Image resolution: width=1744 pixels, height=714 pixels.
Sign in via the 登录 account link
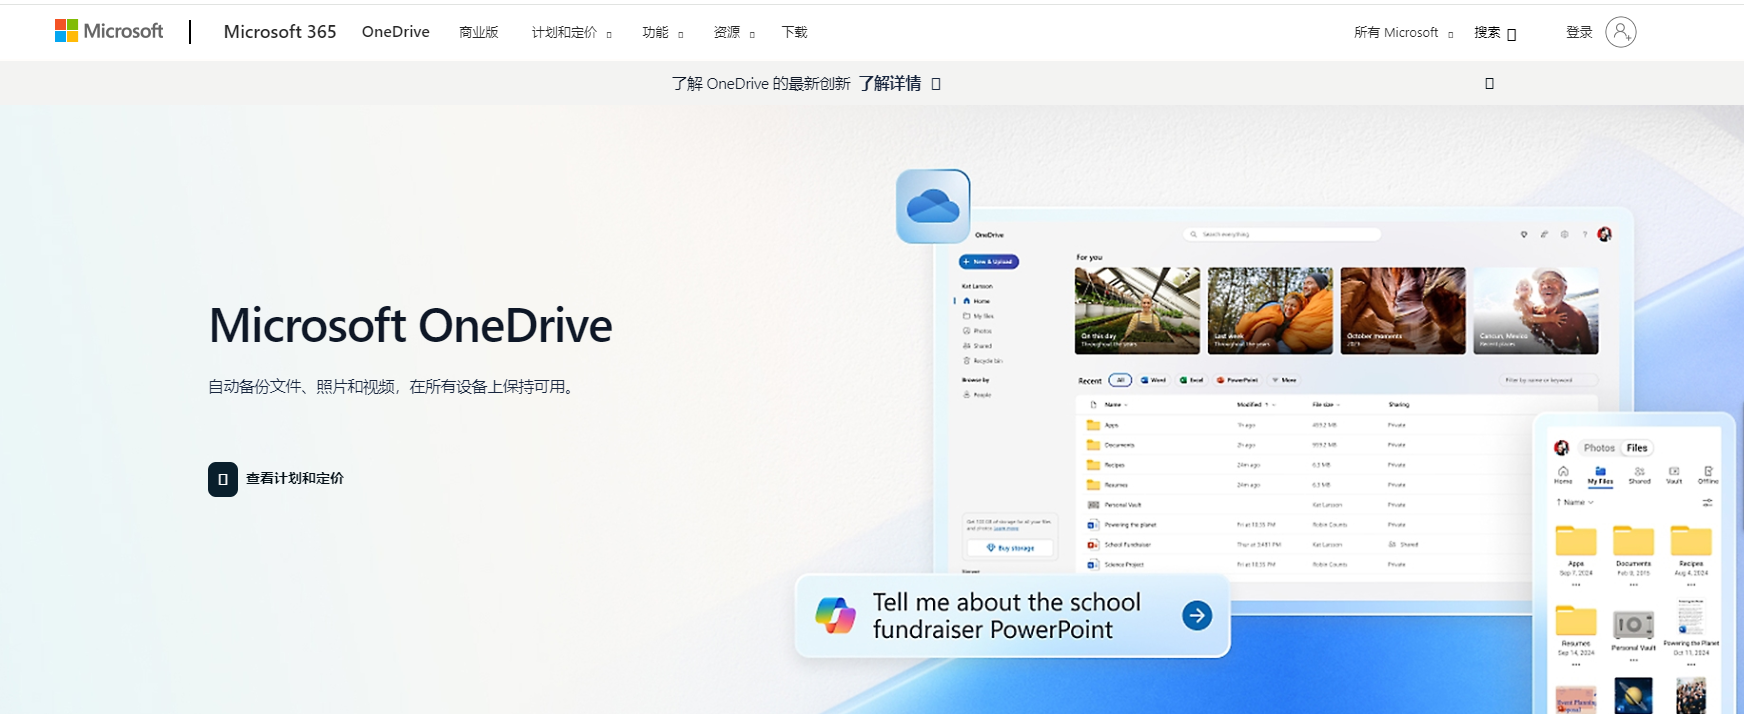coord(1601,32)
